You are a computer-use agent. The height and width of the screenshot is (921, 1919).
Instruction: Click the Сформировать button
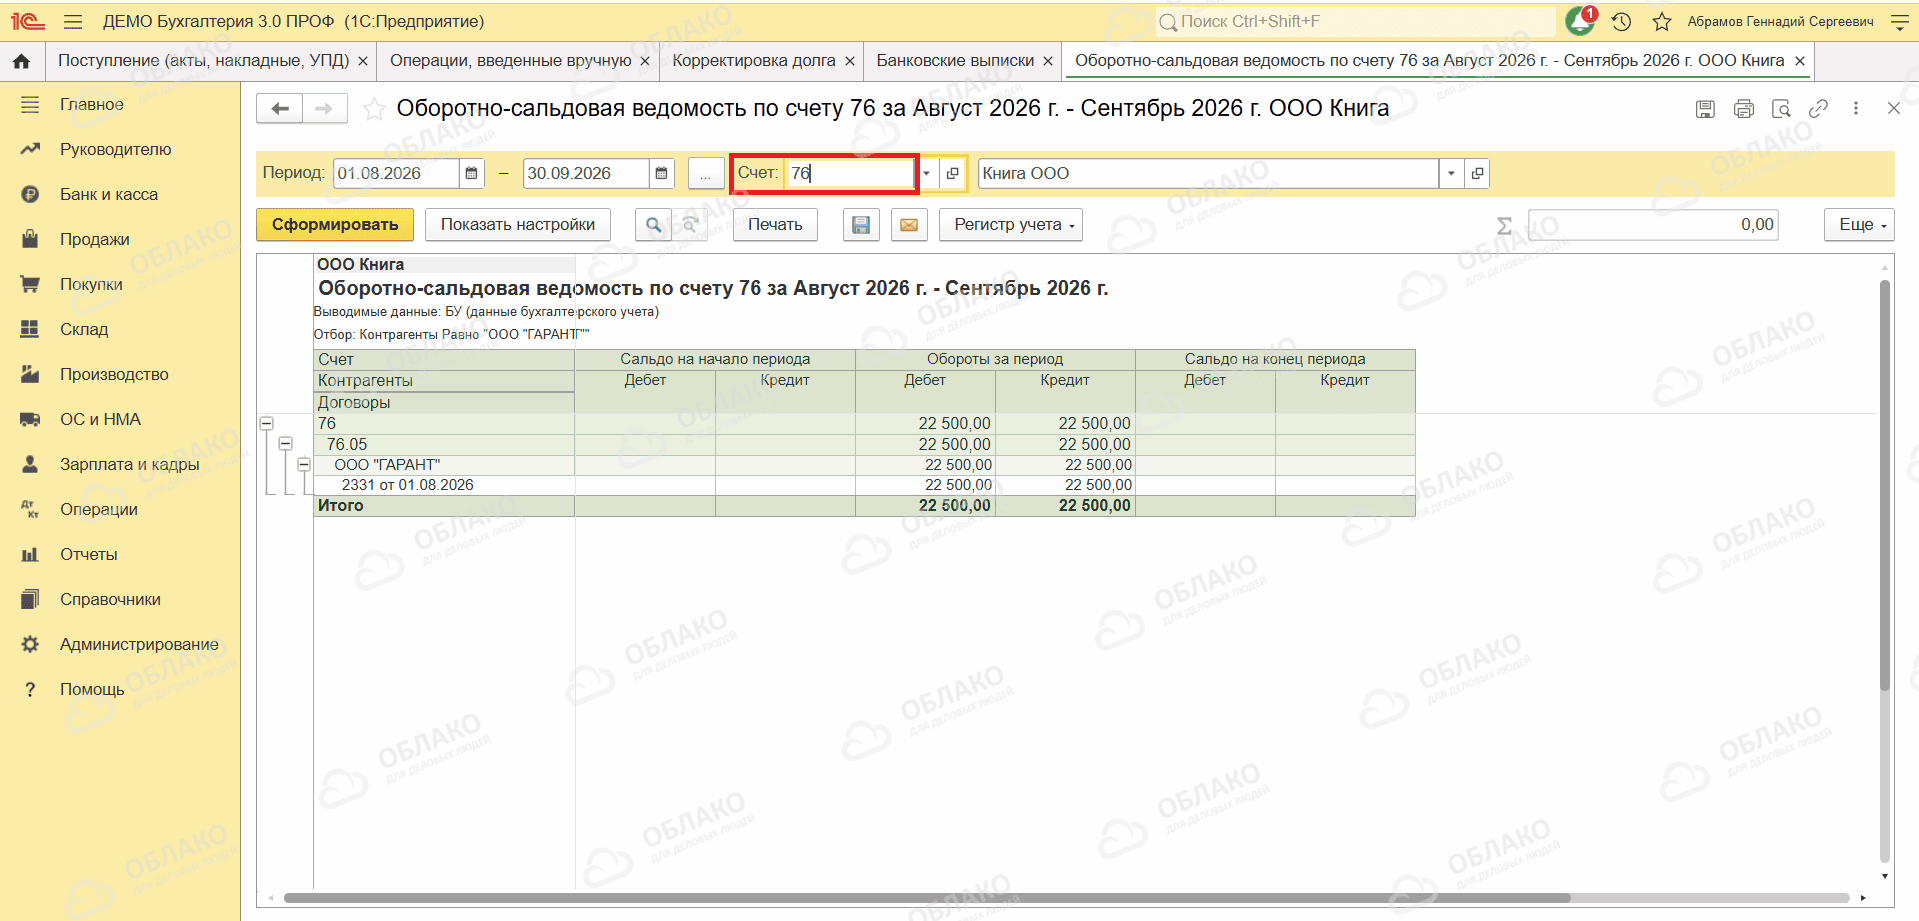tap(335, 225)
